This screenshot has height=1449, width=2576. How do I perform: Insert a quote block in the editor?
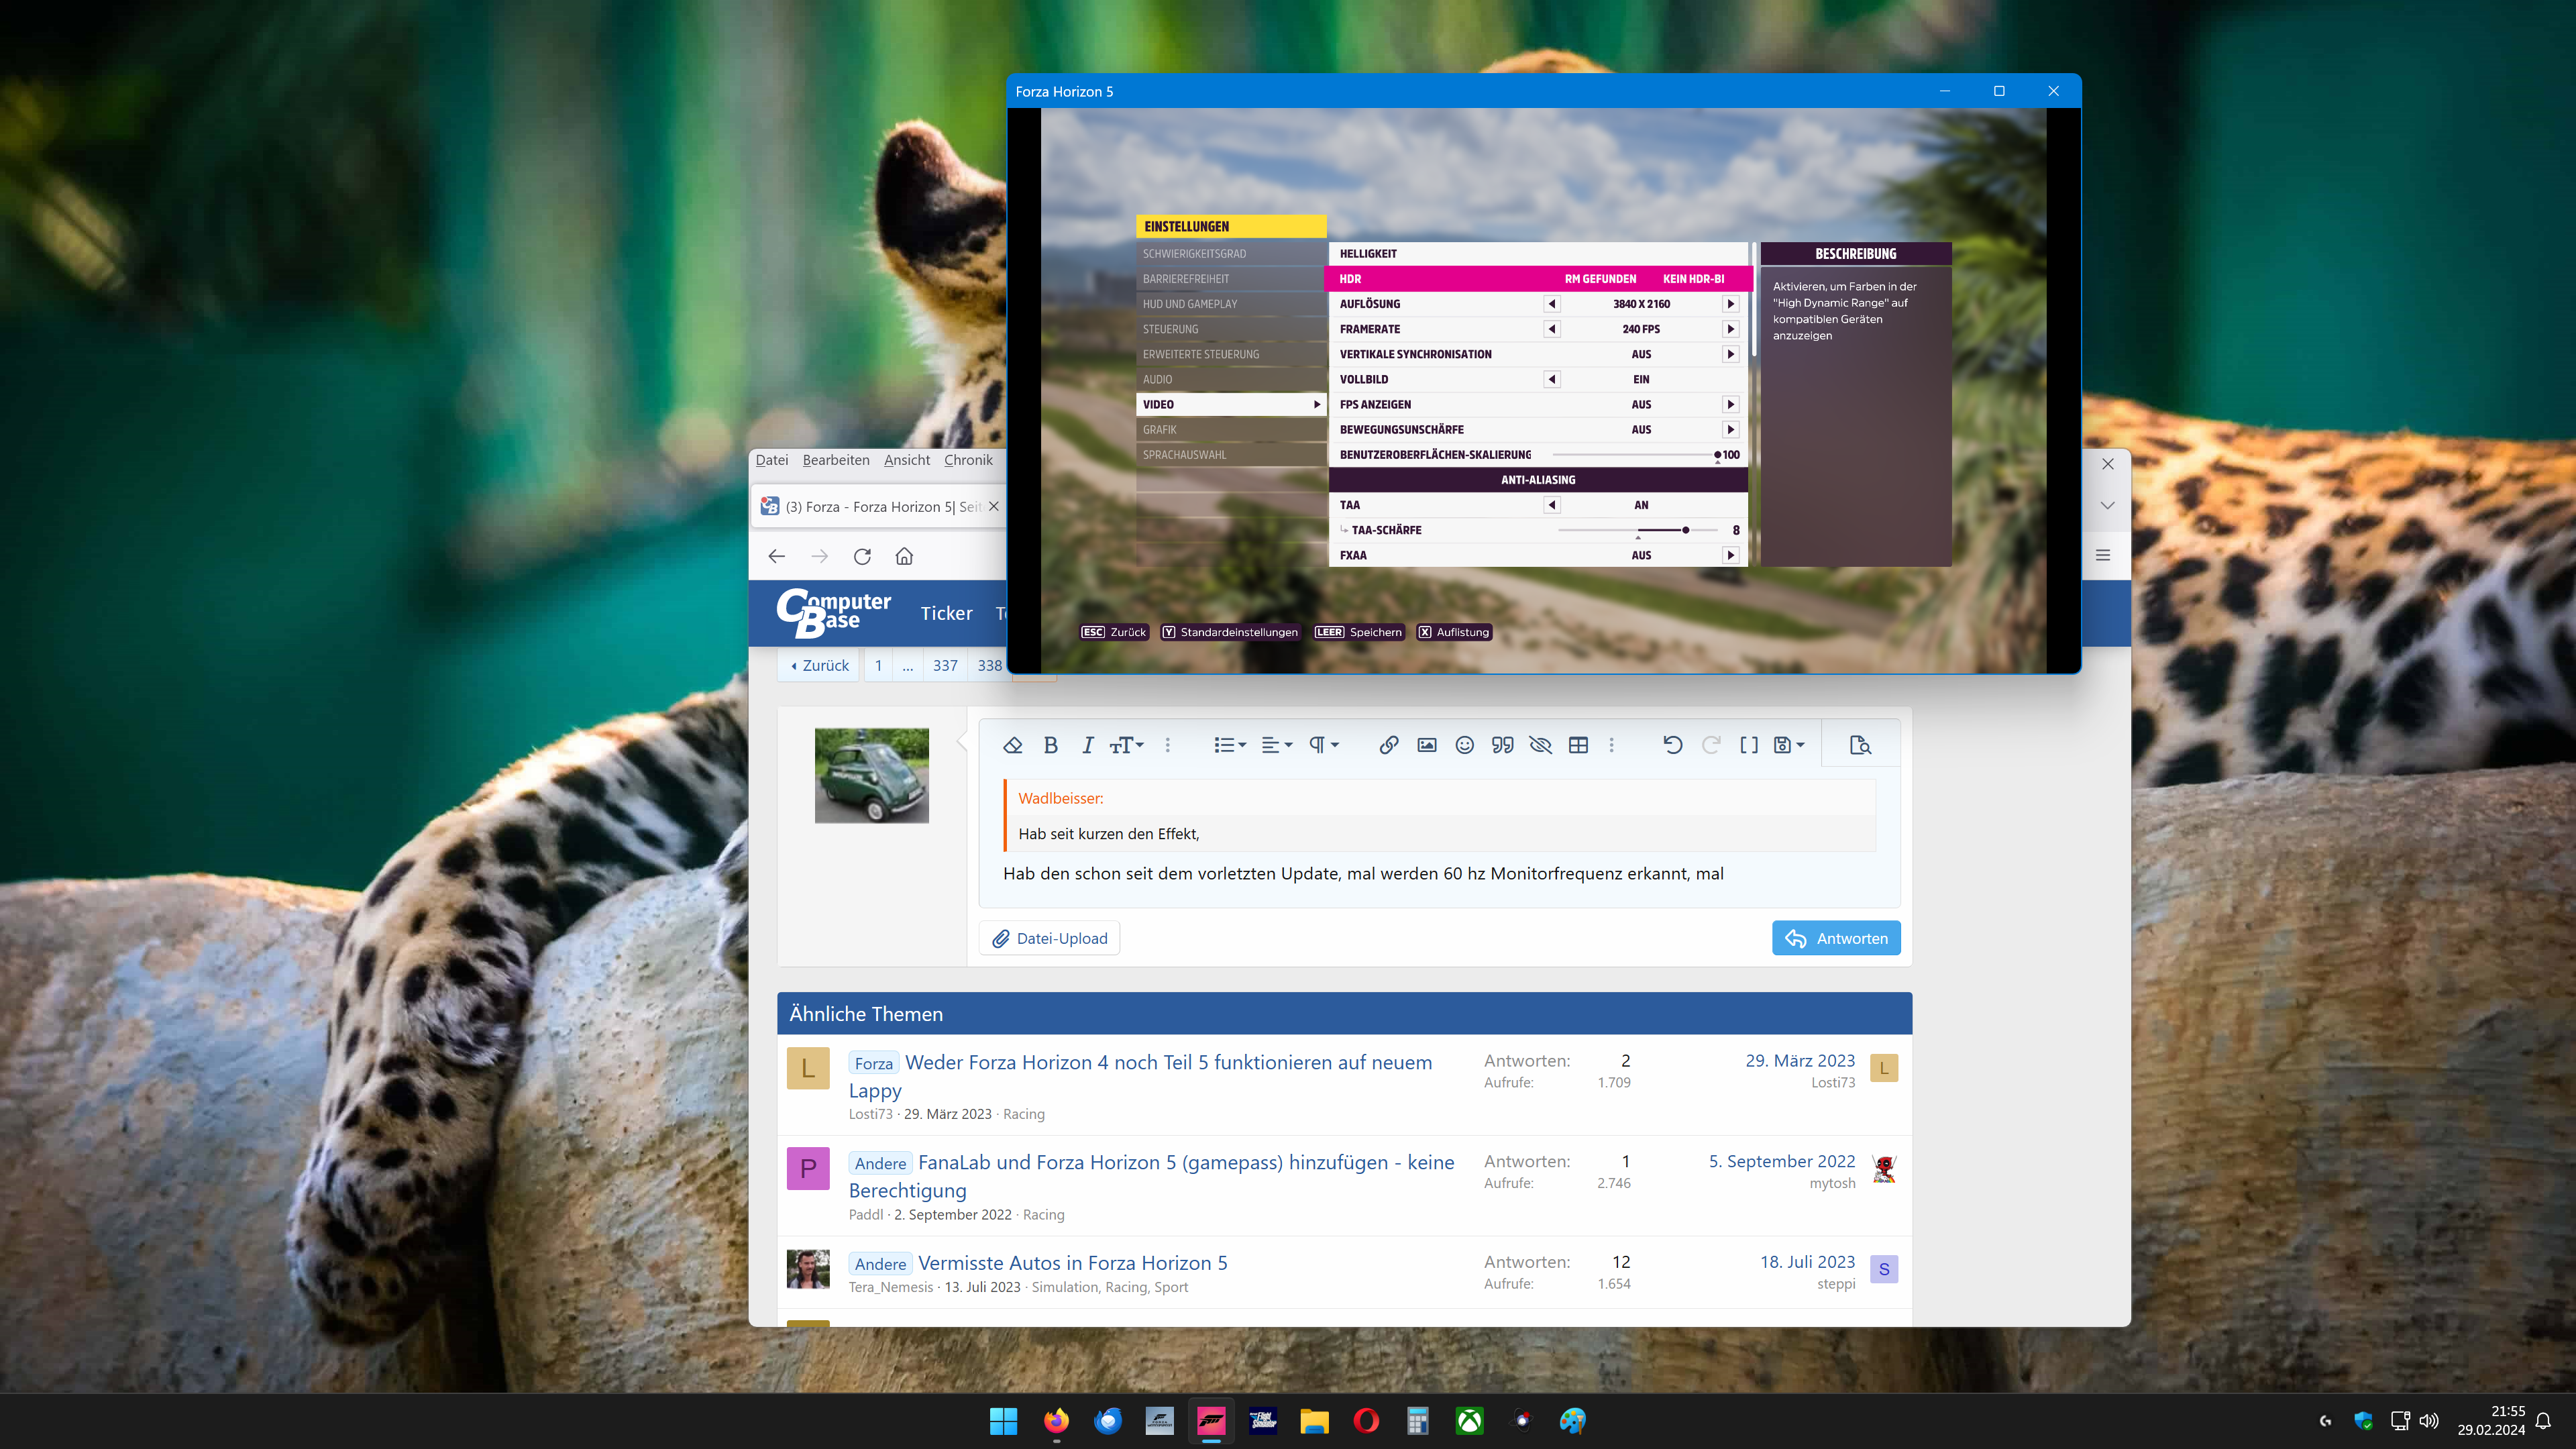click(x=1502, y=744)
